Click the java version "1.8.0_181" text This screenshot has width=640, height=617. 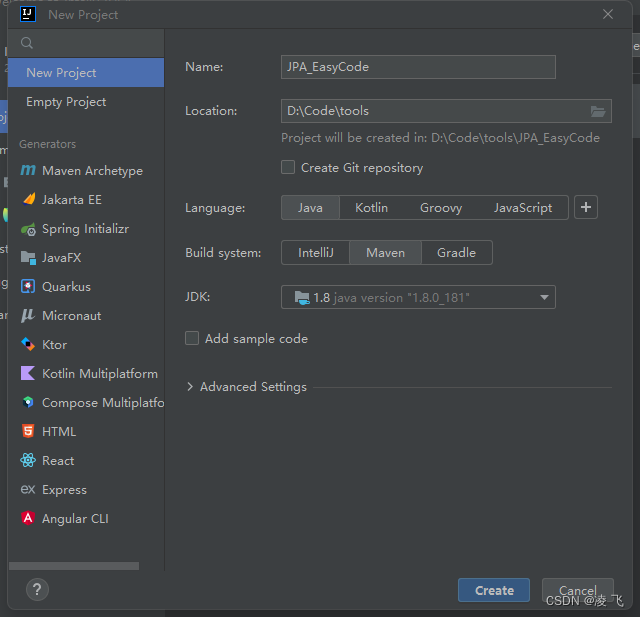coord(402,297)
